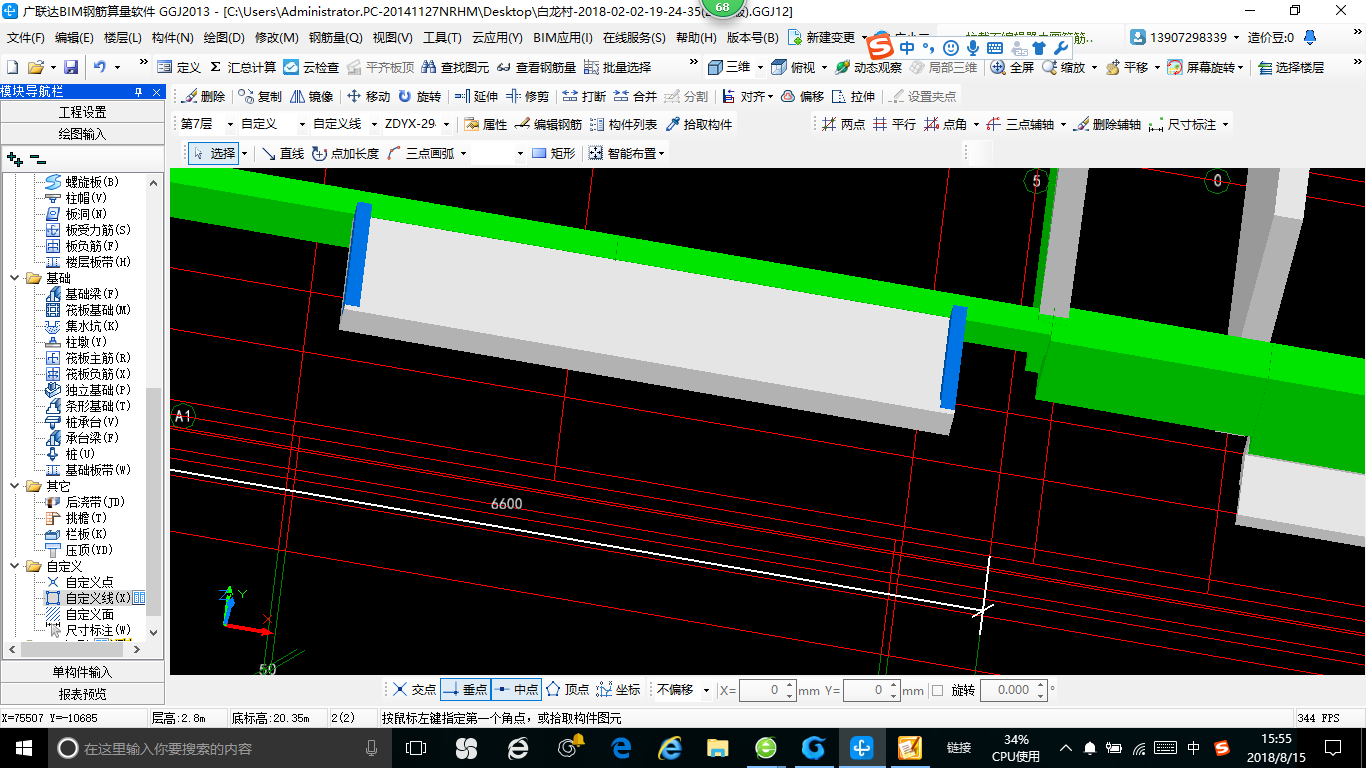Image resolution: width=1366 pixels, height=768 pixels.
Task: Start 云检查 cloud check
Action: click(x=311, y=67)
